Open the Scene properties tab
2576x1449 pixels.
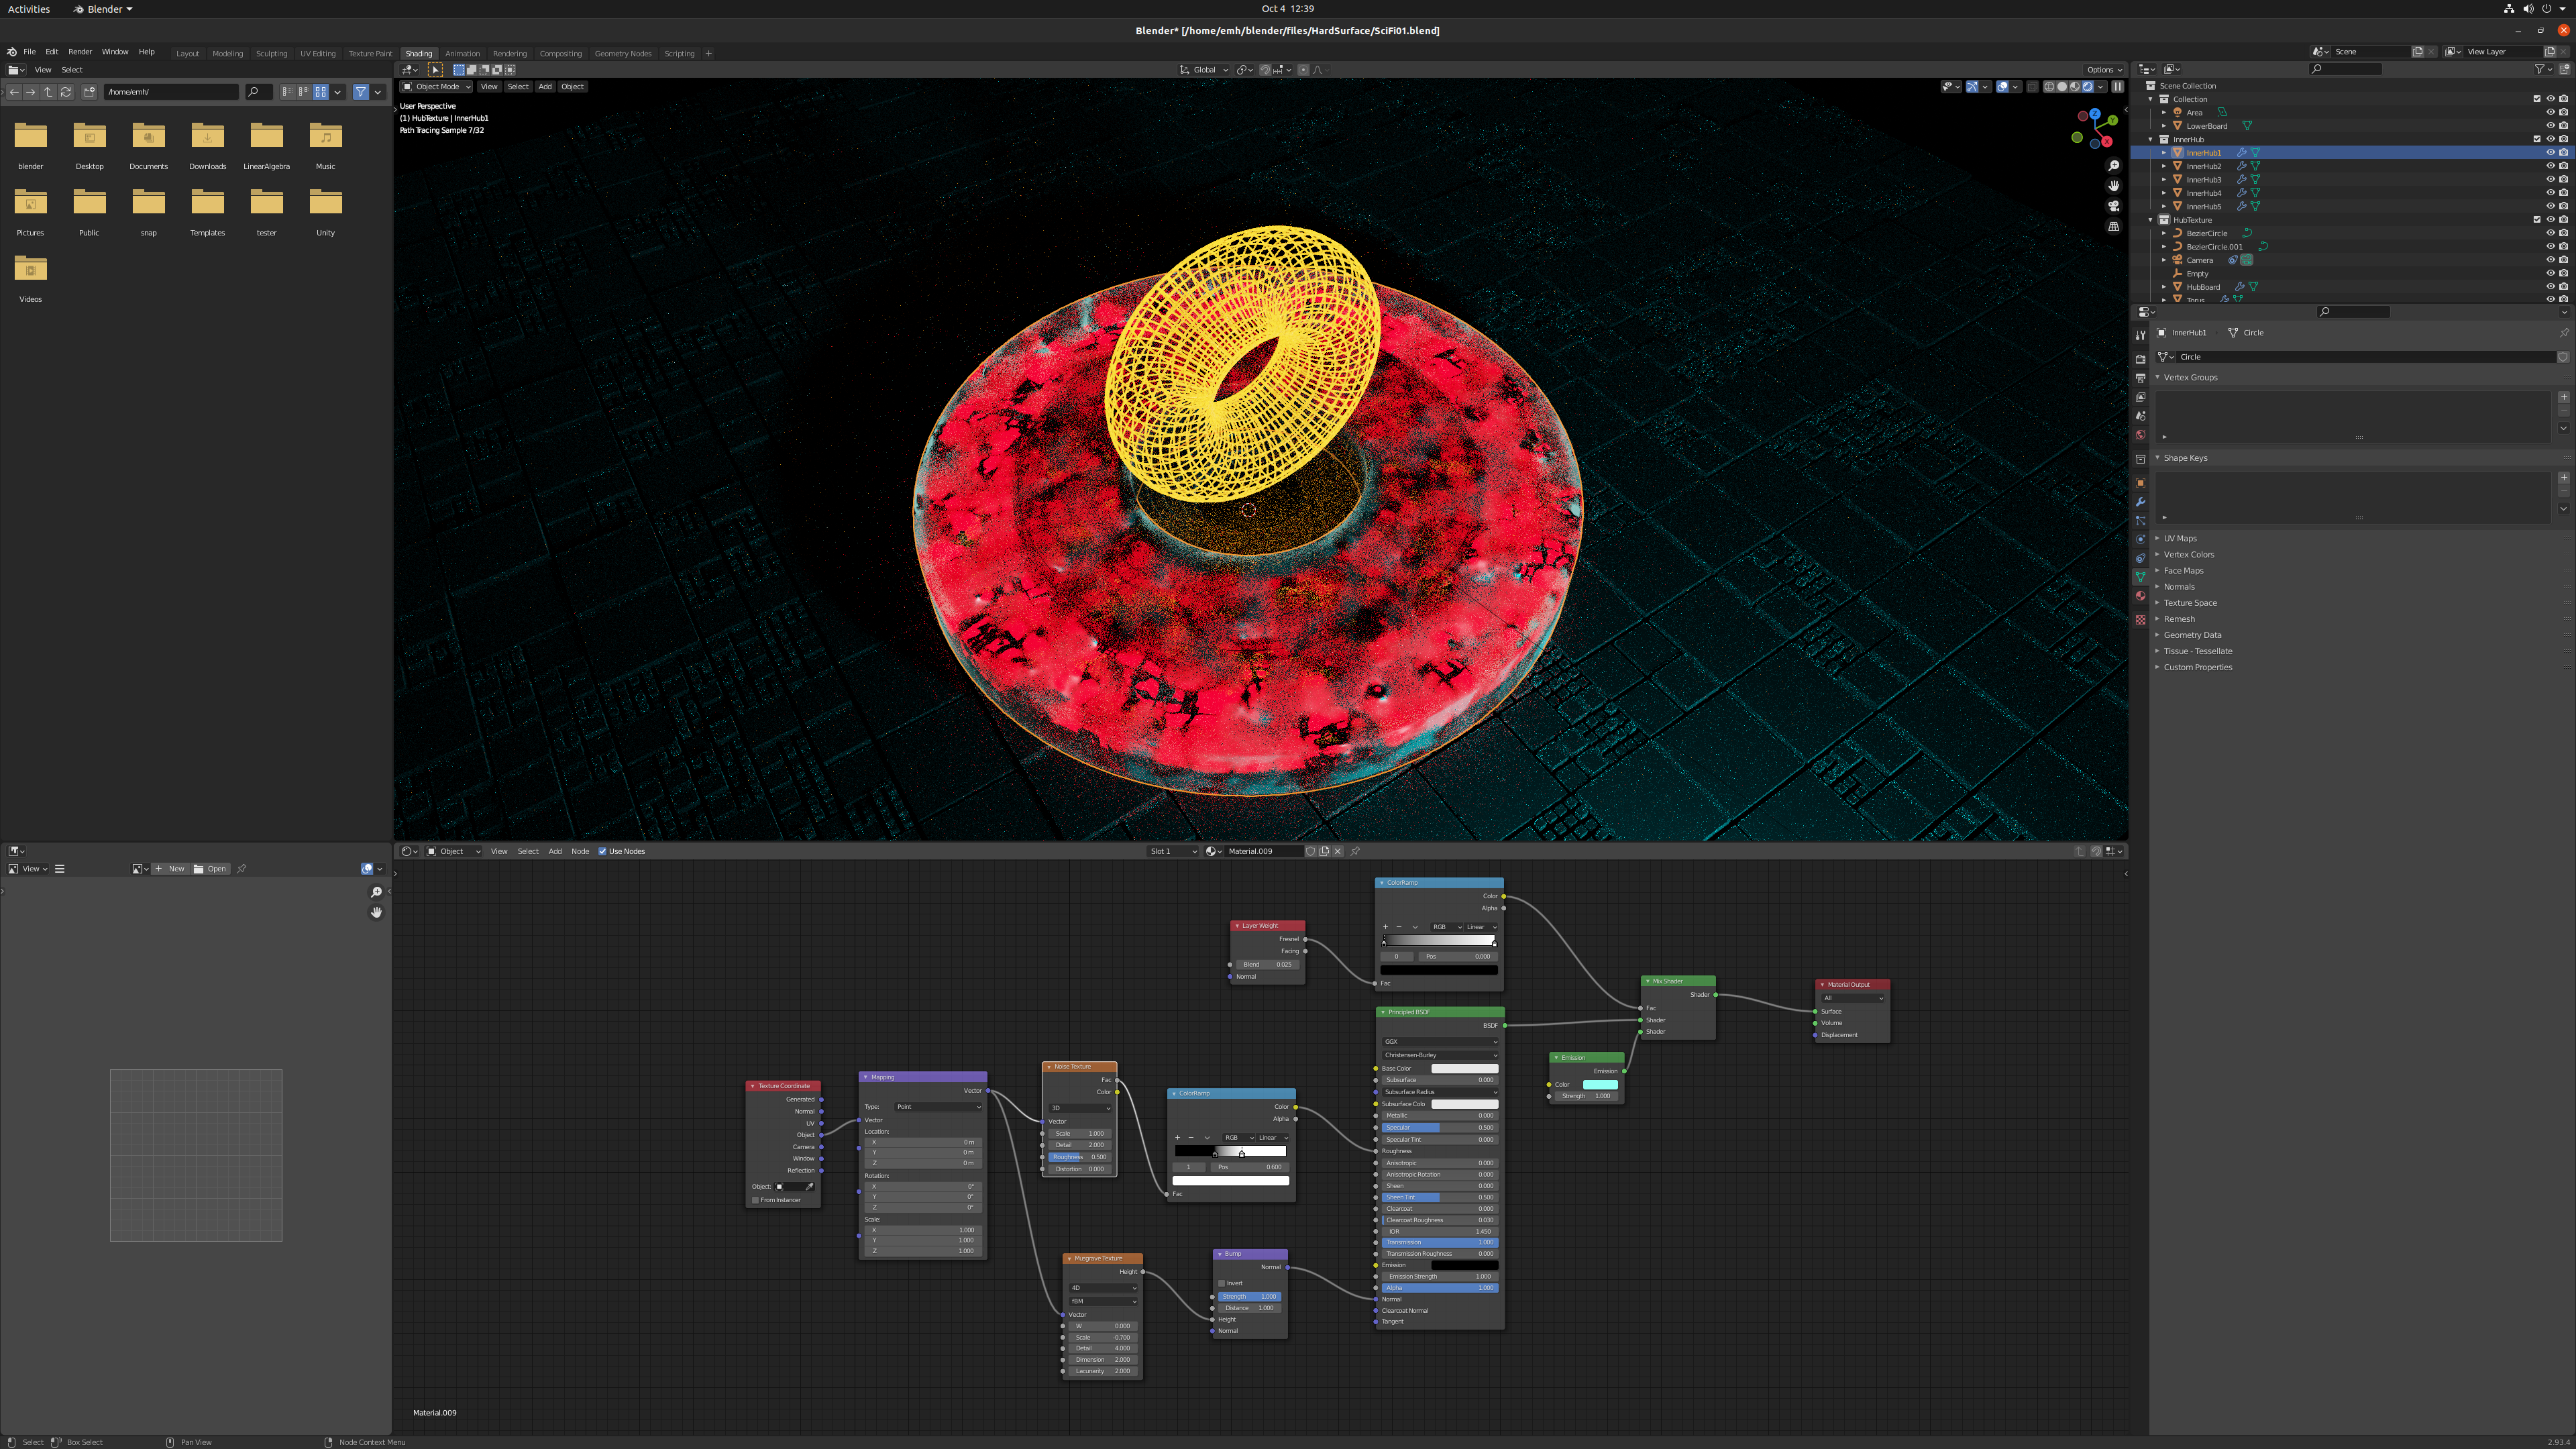(x=2140, y=416)
